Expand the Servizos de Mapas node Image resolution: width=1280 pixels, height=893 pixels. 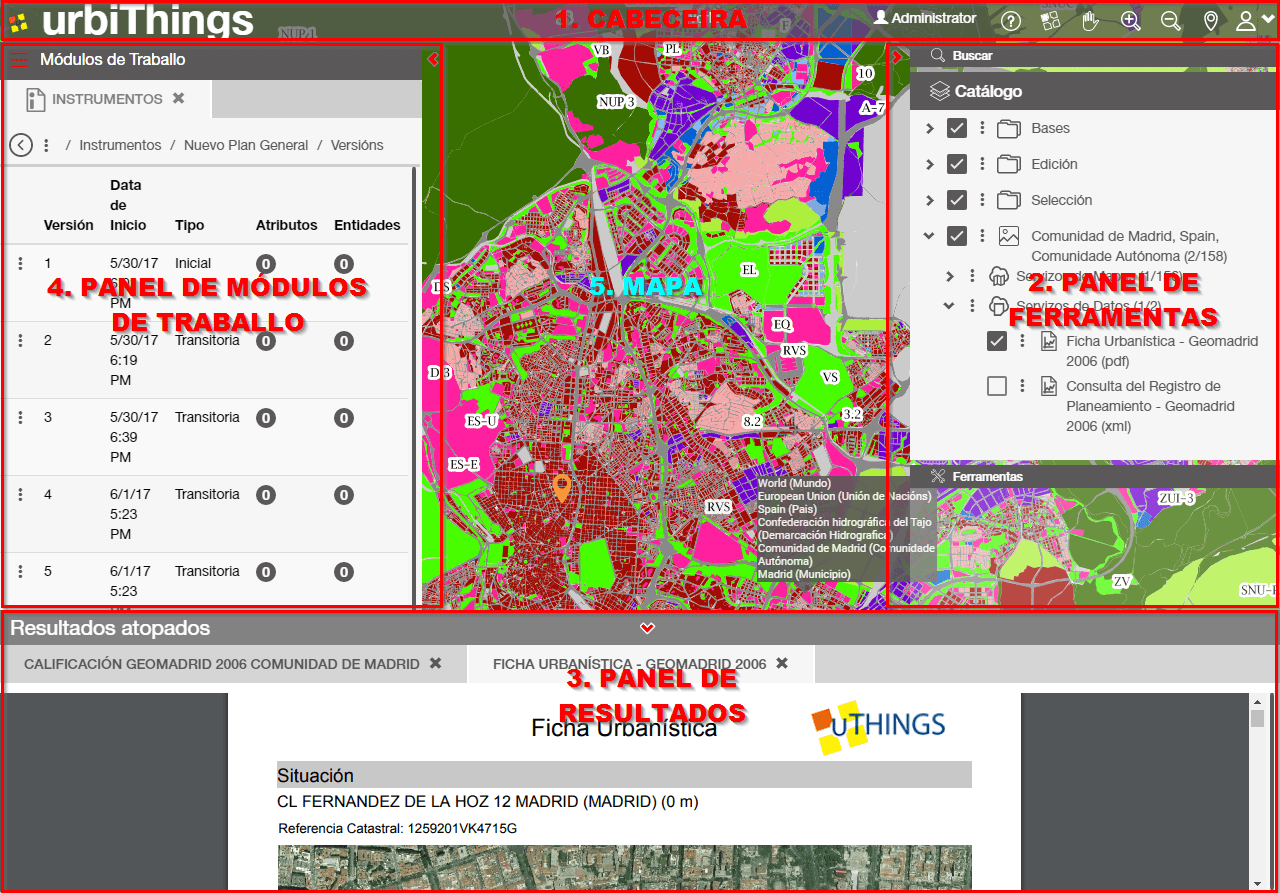pyautogui.click(x=950, y=276)
